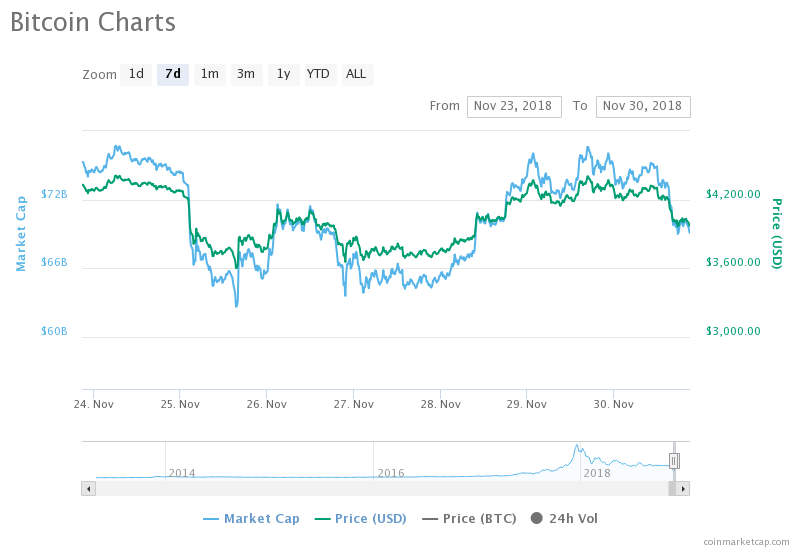Set zoom range to 1d

136,74
